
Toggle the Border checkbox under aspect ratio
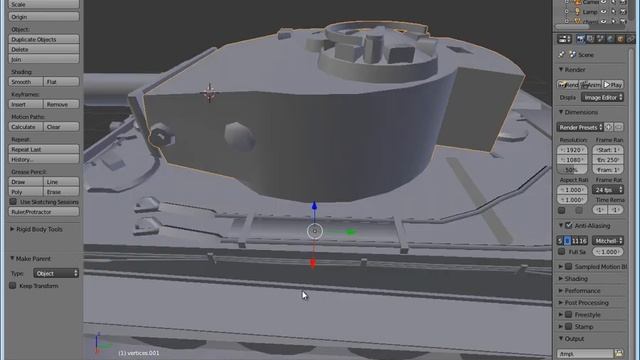click(x=562, y=210)
